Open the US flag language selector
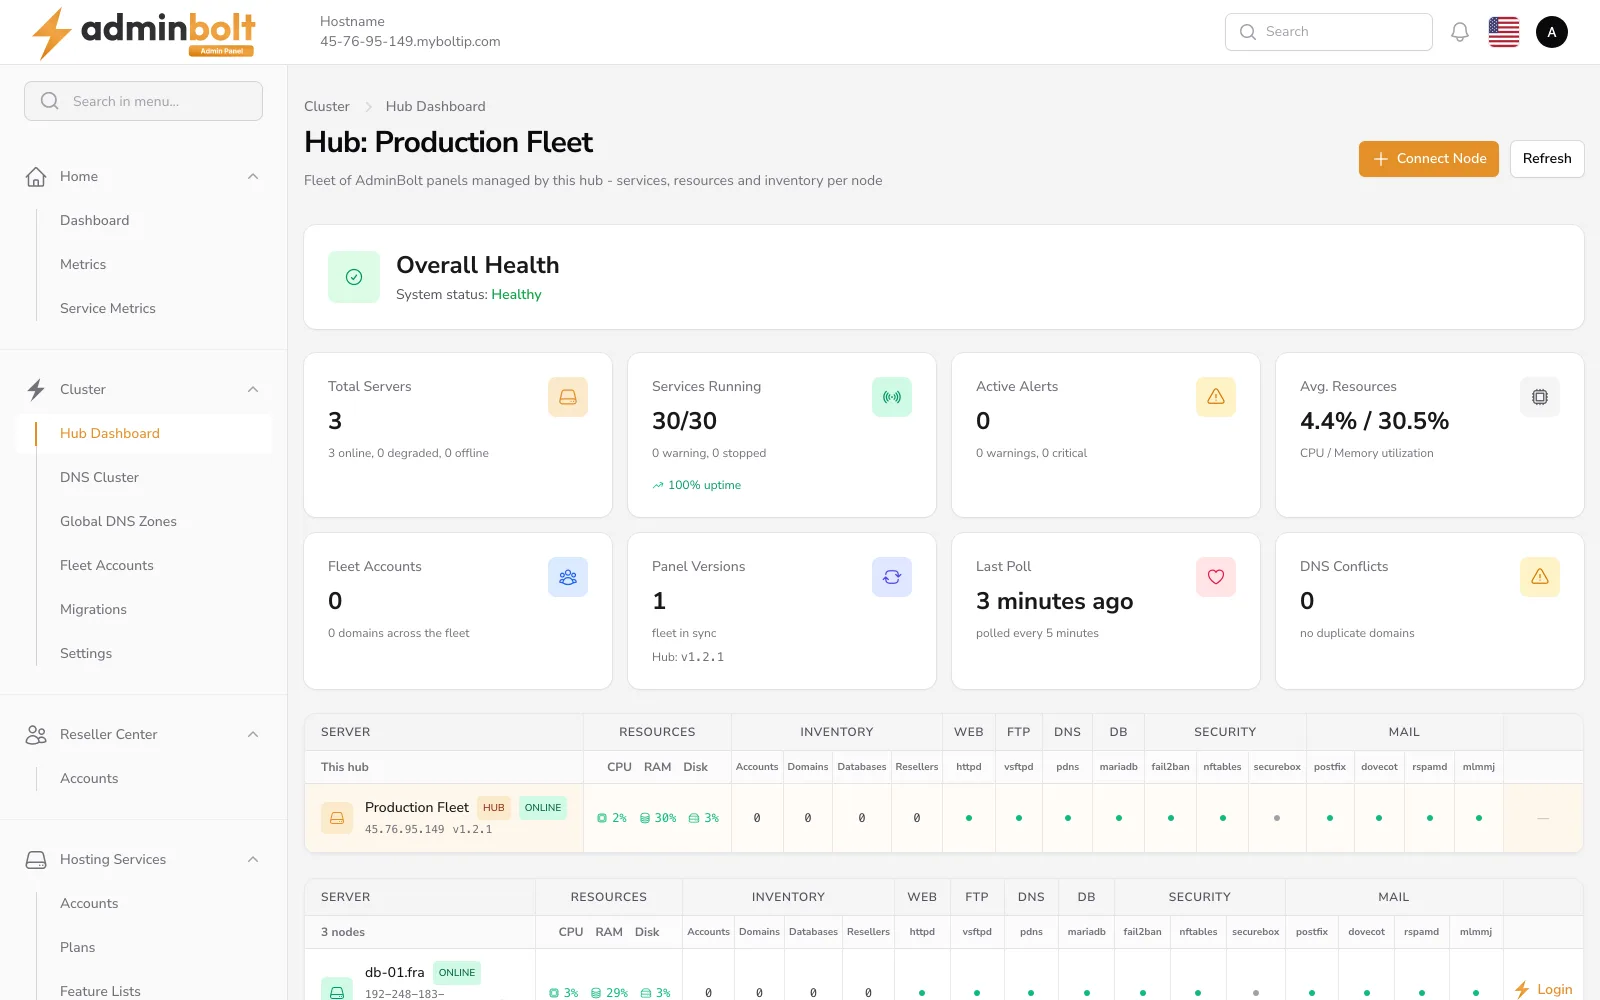Screen dimensions: 1600x1000 coord(1504,32)
